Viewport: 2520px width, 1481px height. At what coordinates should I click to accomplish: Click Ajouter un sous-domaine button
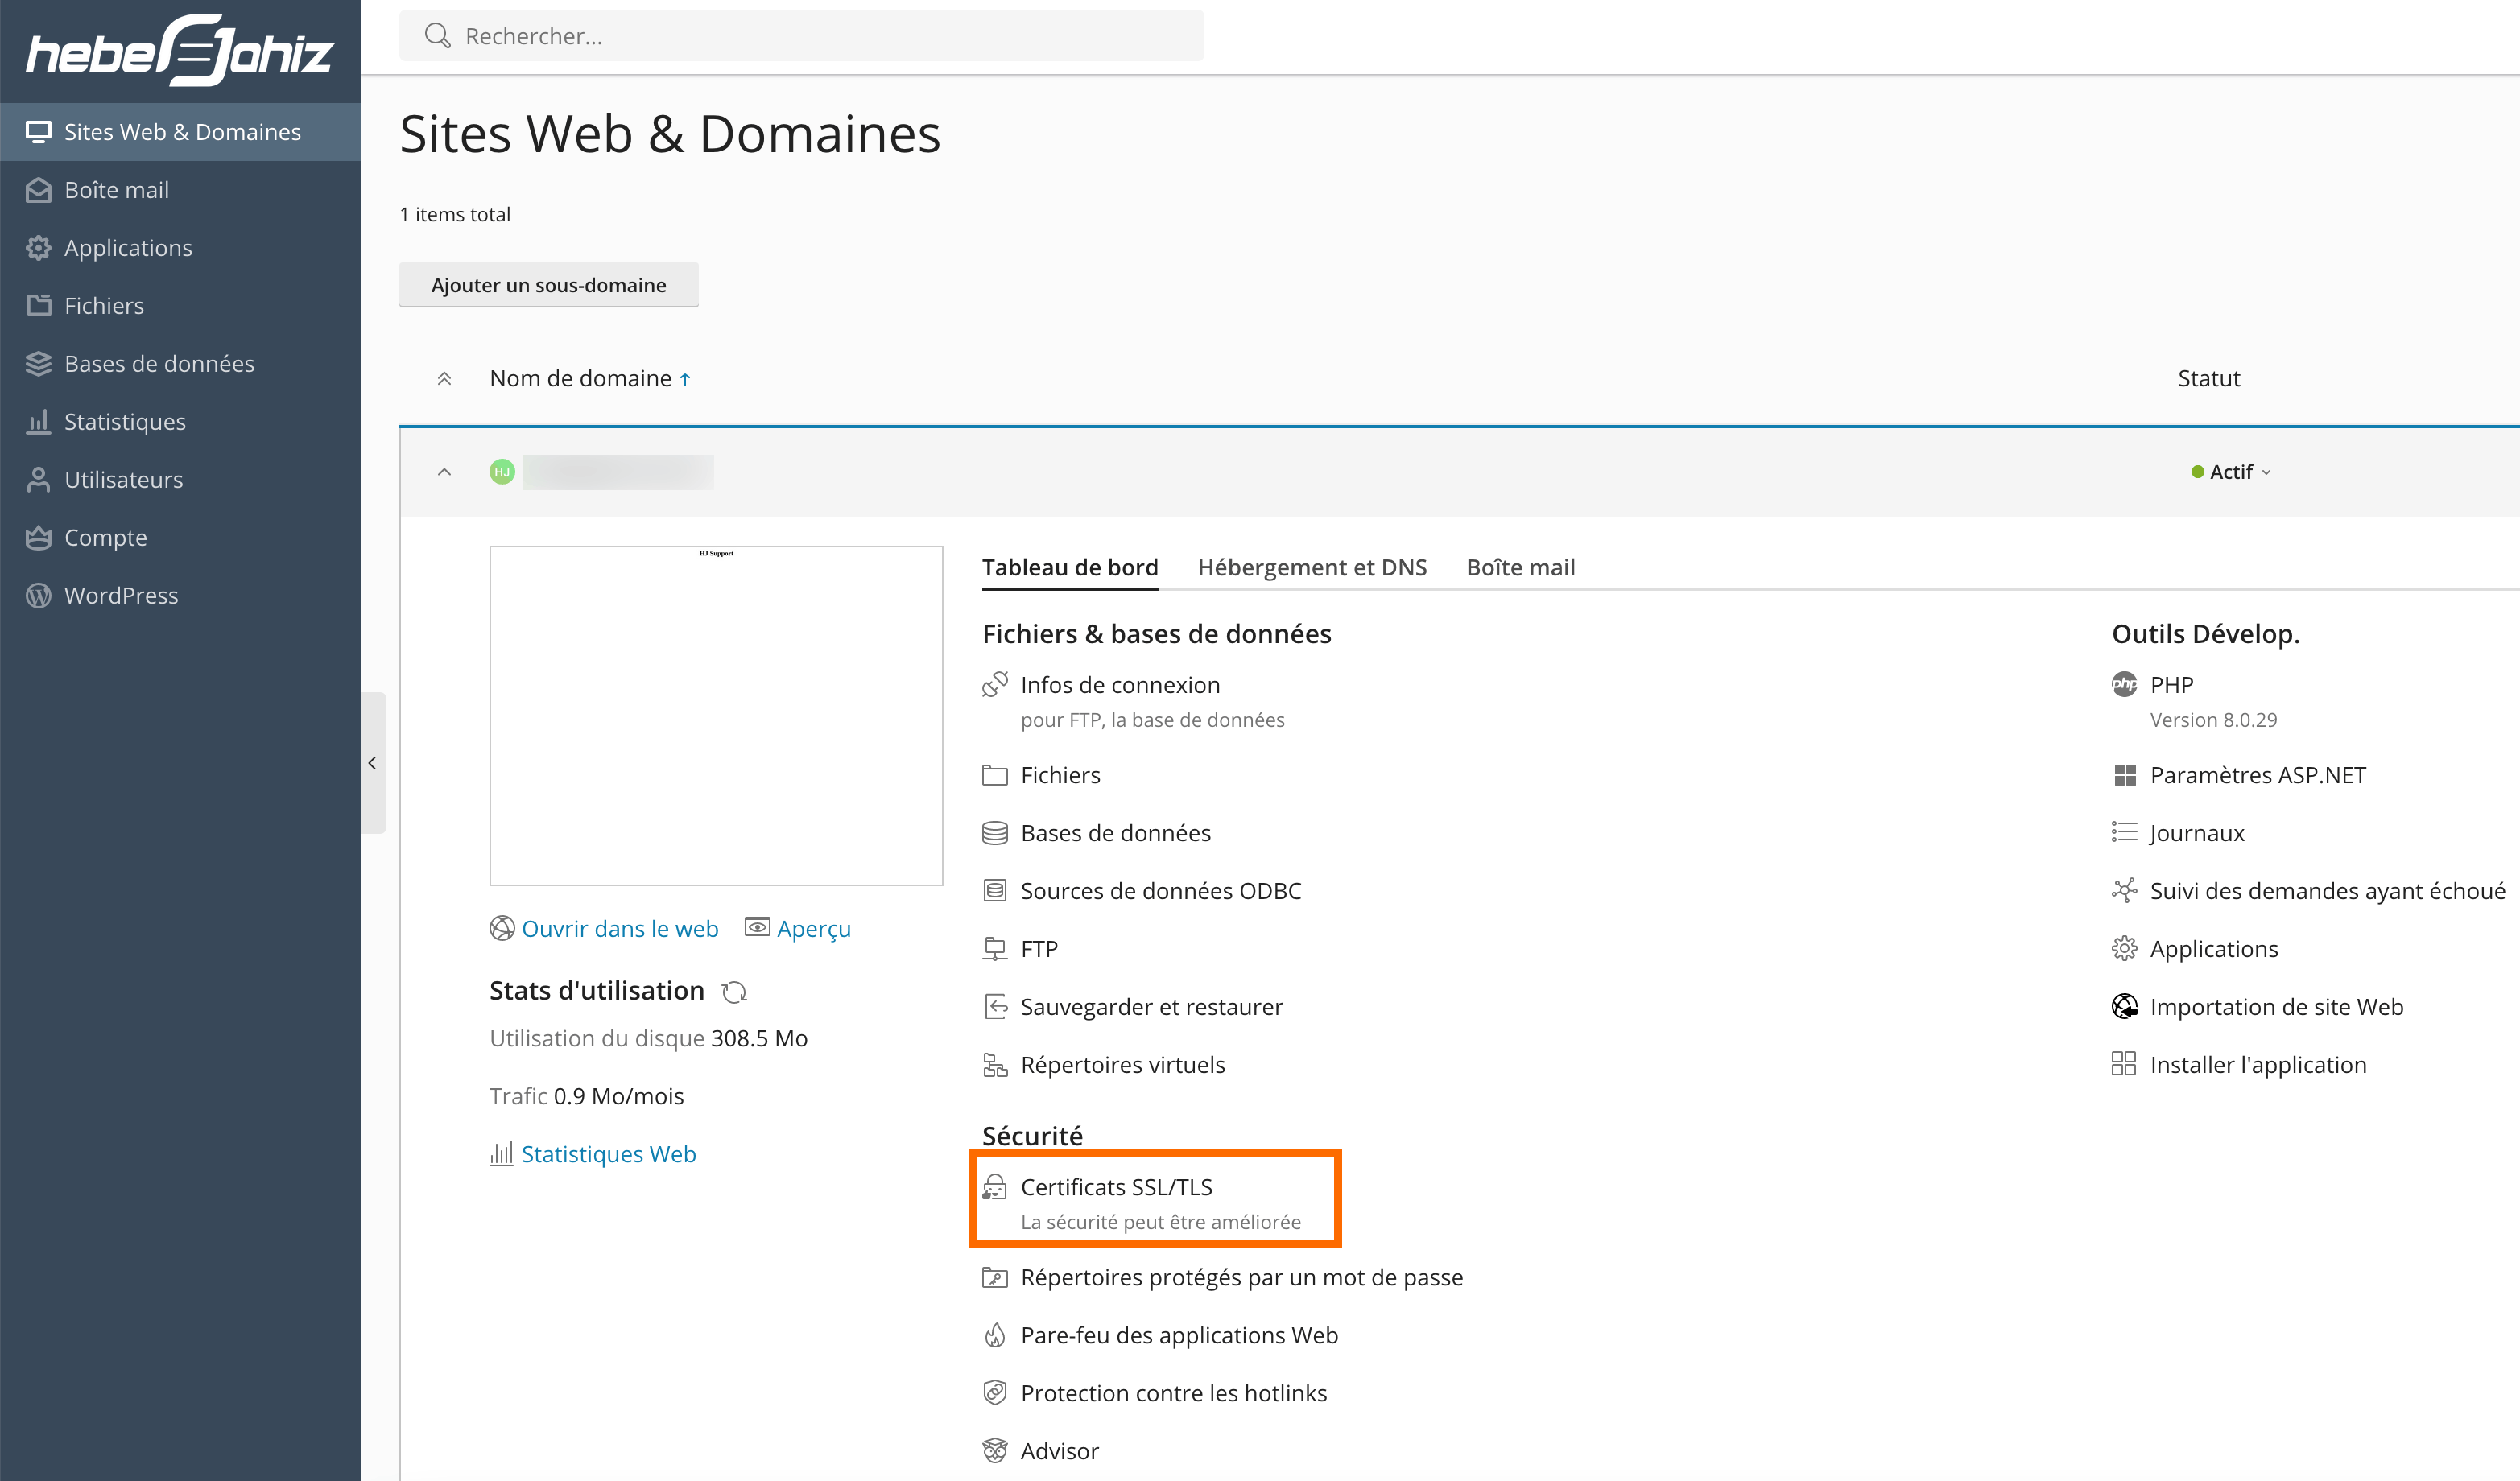pyautogui.click(x=548, y=285)
